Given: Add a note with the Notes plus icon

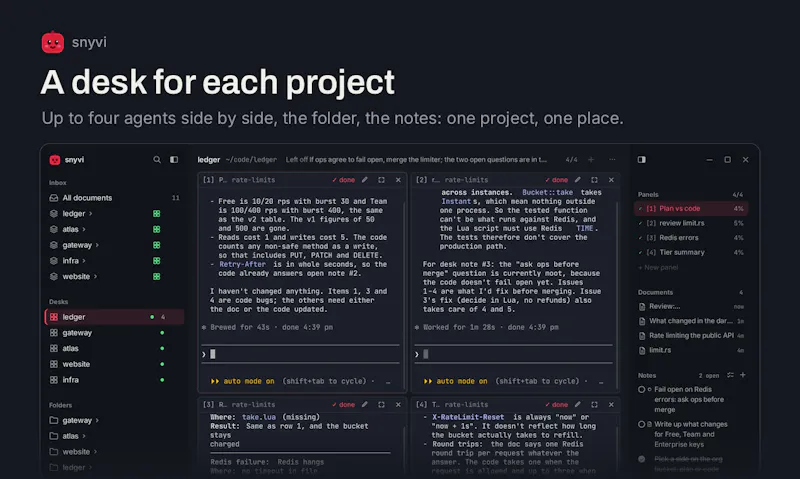Looking at the screenshot, I should point(743,375).
